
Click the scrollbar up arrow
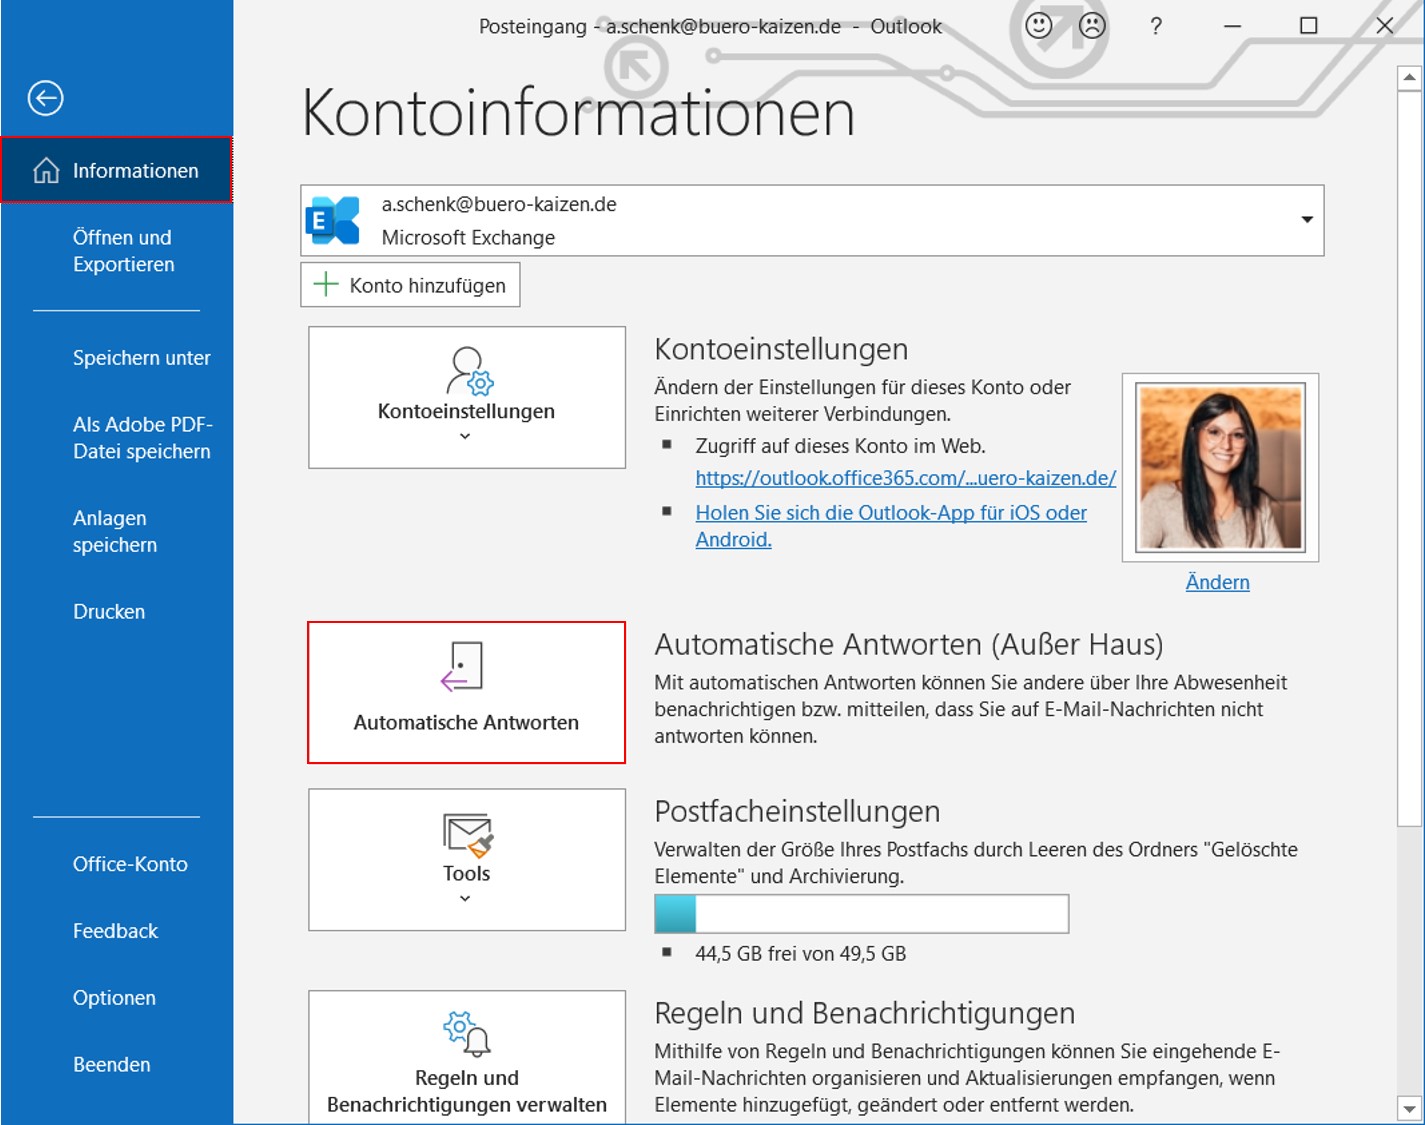pyautogui.click(x=1409, y=77)
